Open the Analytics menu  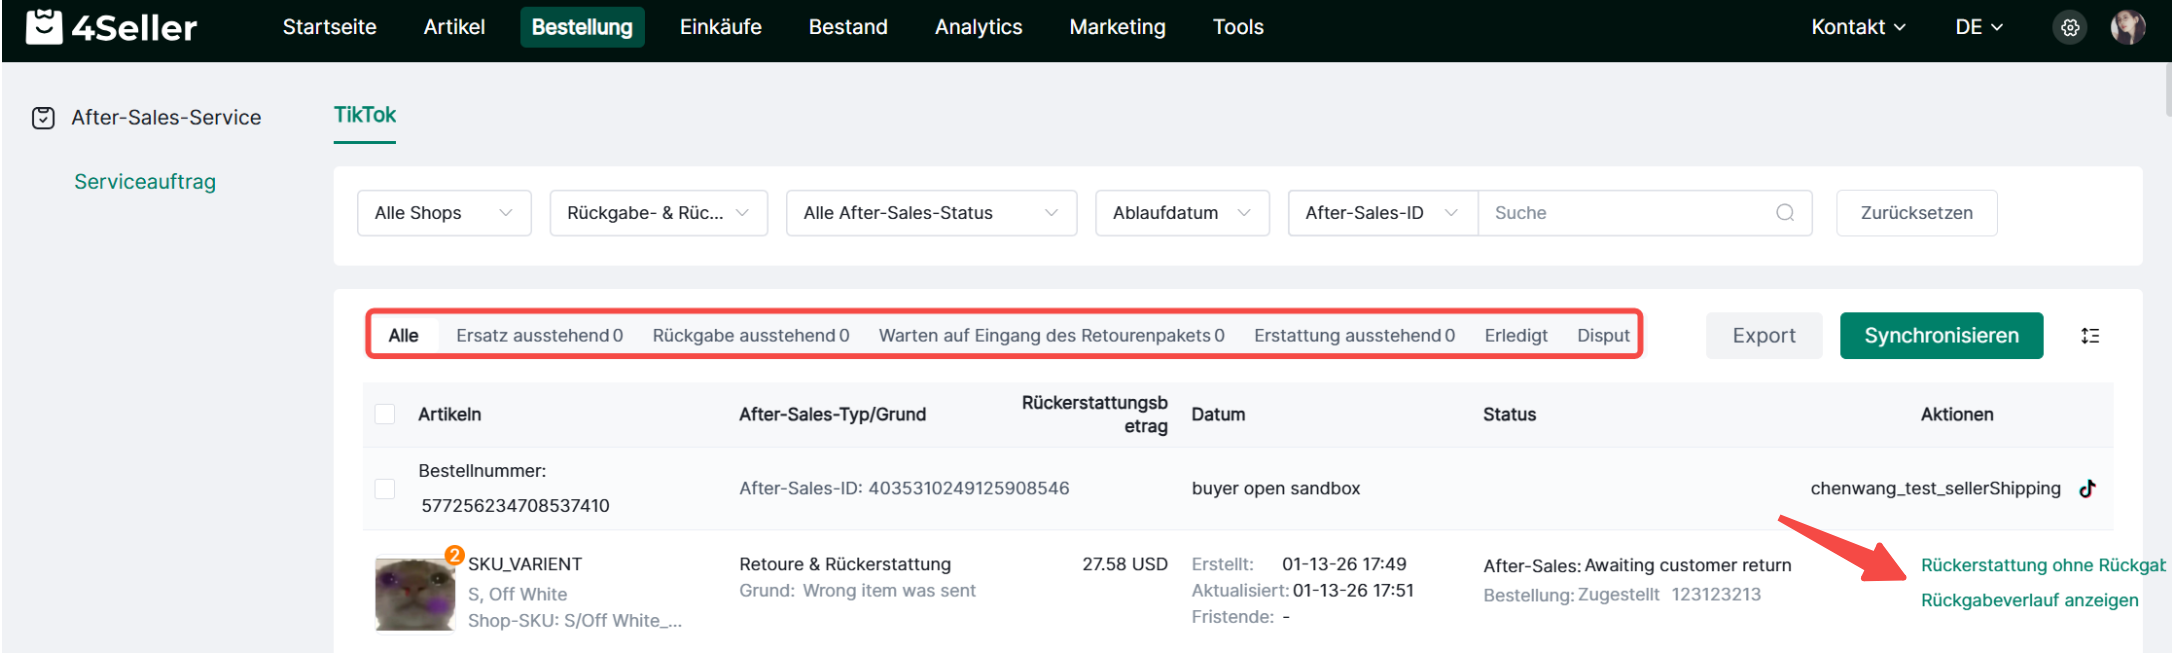pos(978,27)
